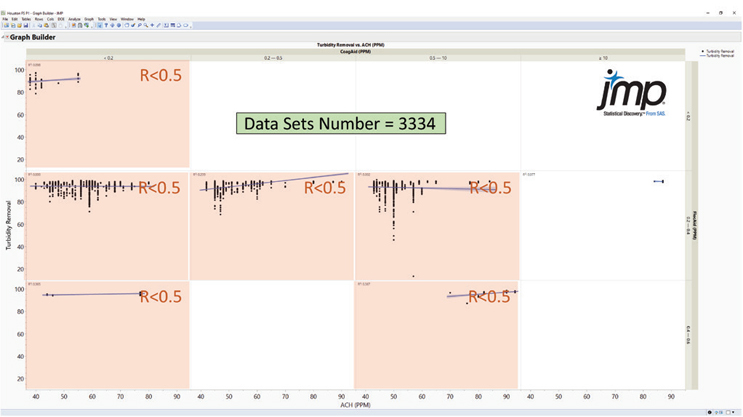Select the question mark Help tool
The image size is (743, 417).
(106, 25)
